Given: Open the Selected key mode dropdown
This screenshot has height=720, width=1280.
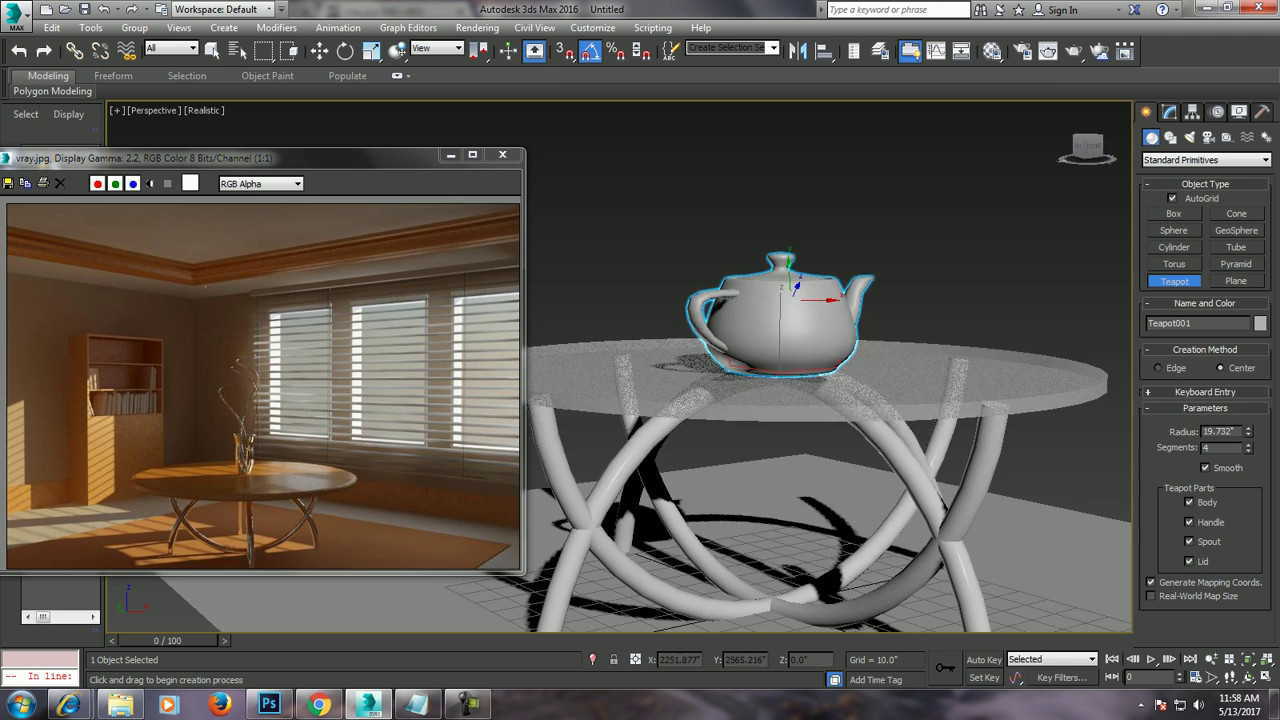Looking at the screenshot, I should (1052, 659).
